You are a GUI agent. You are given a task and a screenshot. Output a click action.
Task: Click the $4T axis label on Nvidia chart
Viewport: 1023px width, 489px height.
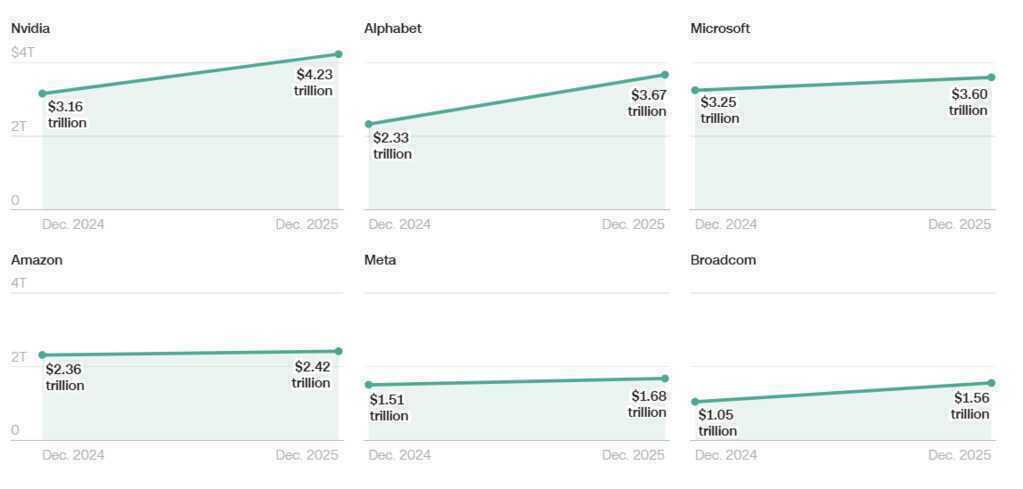point(23,52)
